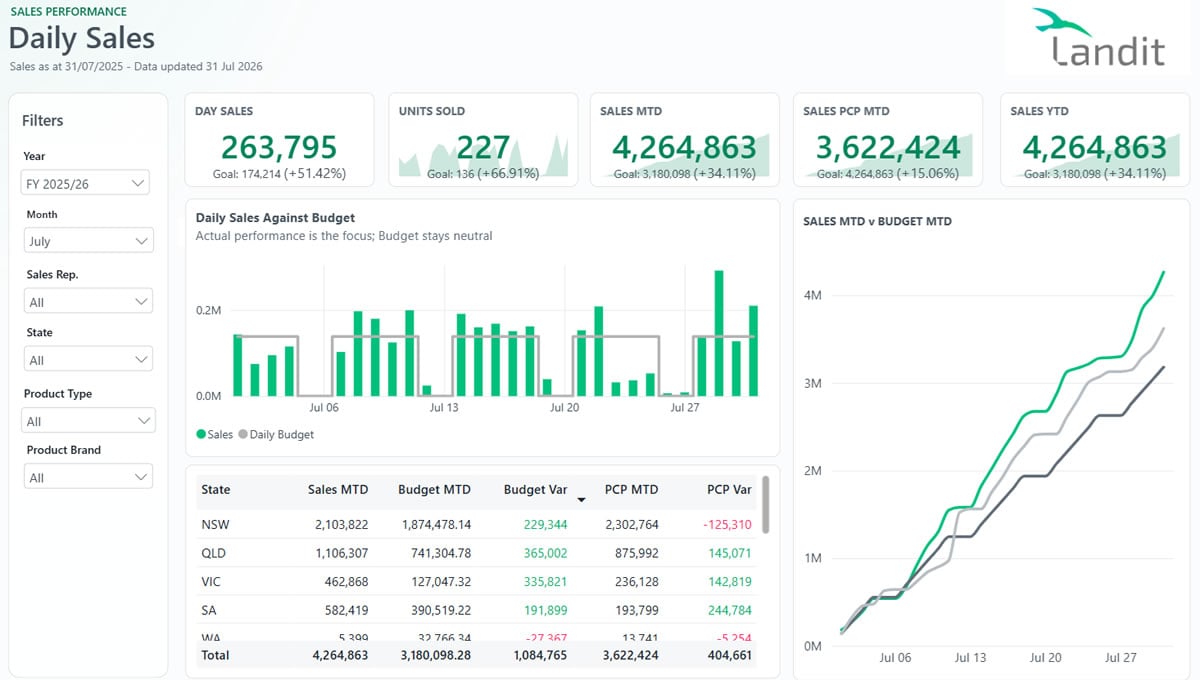Click the SALES MTD v BUDGET MTD chart title
Viewport: 1200px width, 680px height.
click(877, 221)
